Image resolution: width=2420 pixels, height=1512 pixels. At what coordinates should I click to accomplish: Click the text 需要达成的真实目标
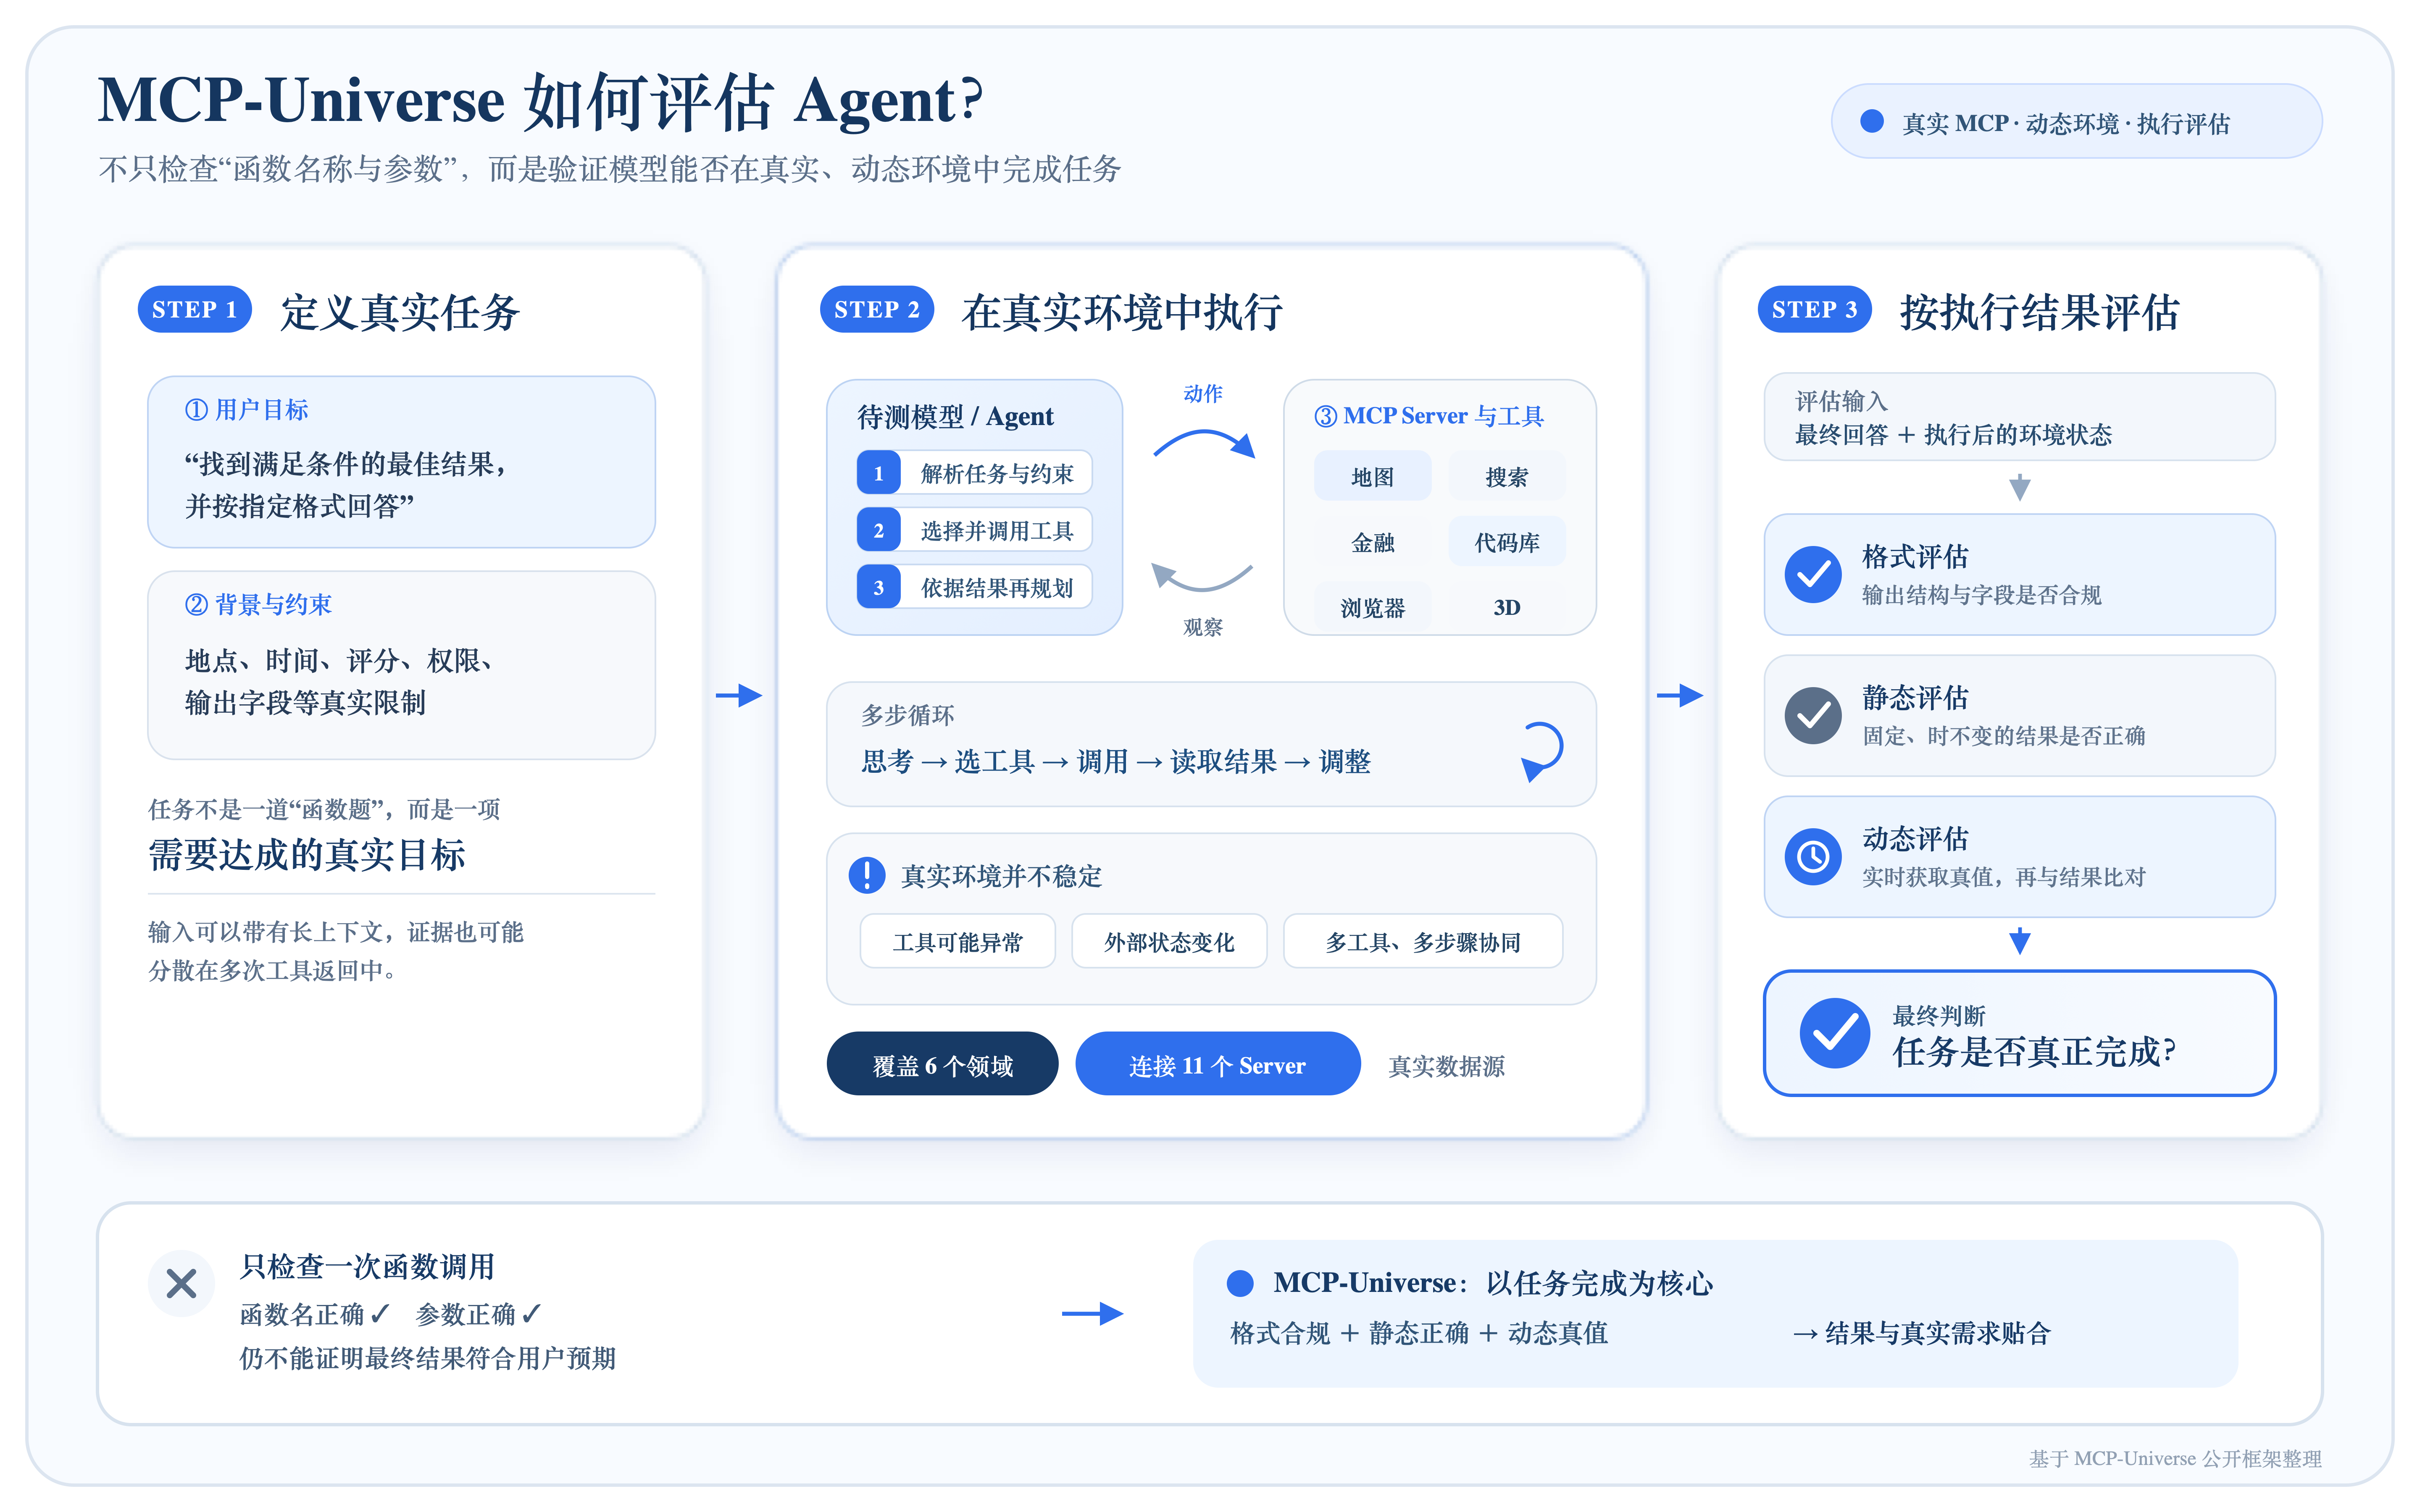307,855
